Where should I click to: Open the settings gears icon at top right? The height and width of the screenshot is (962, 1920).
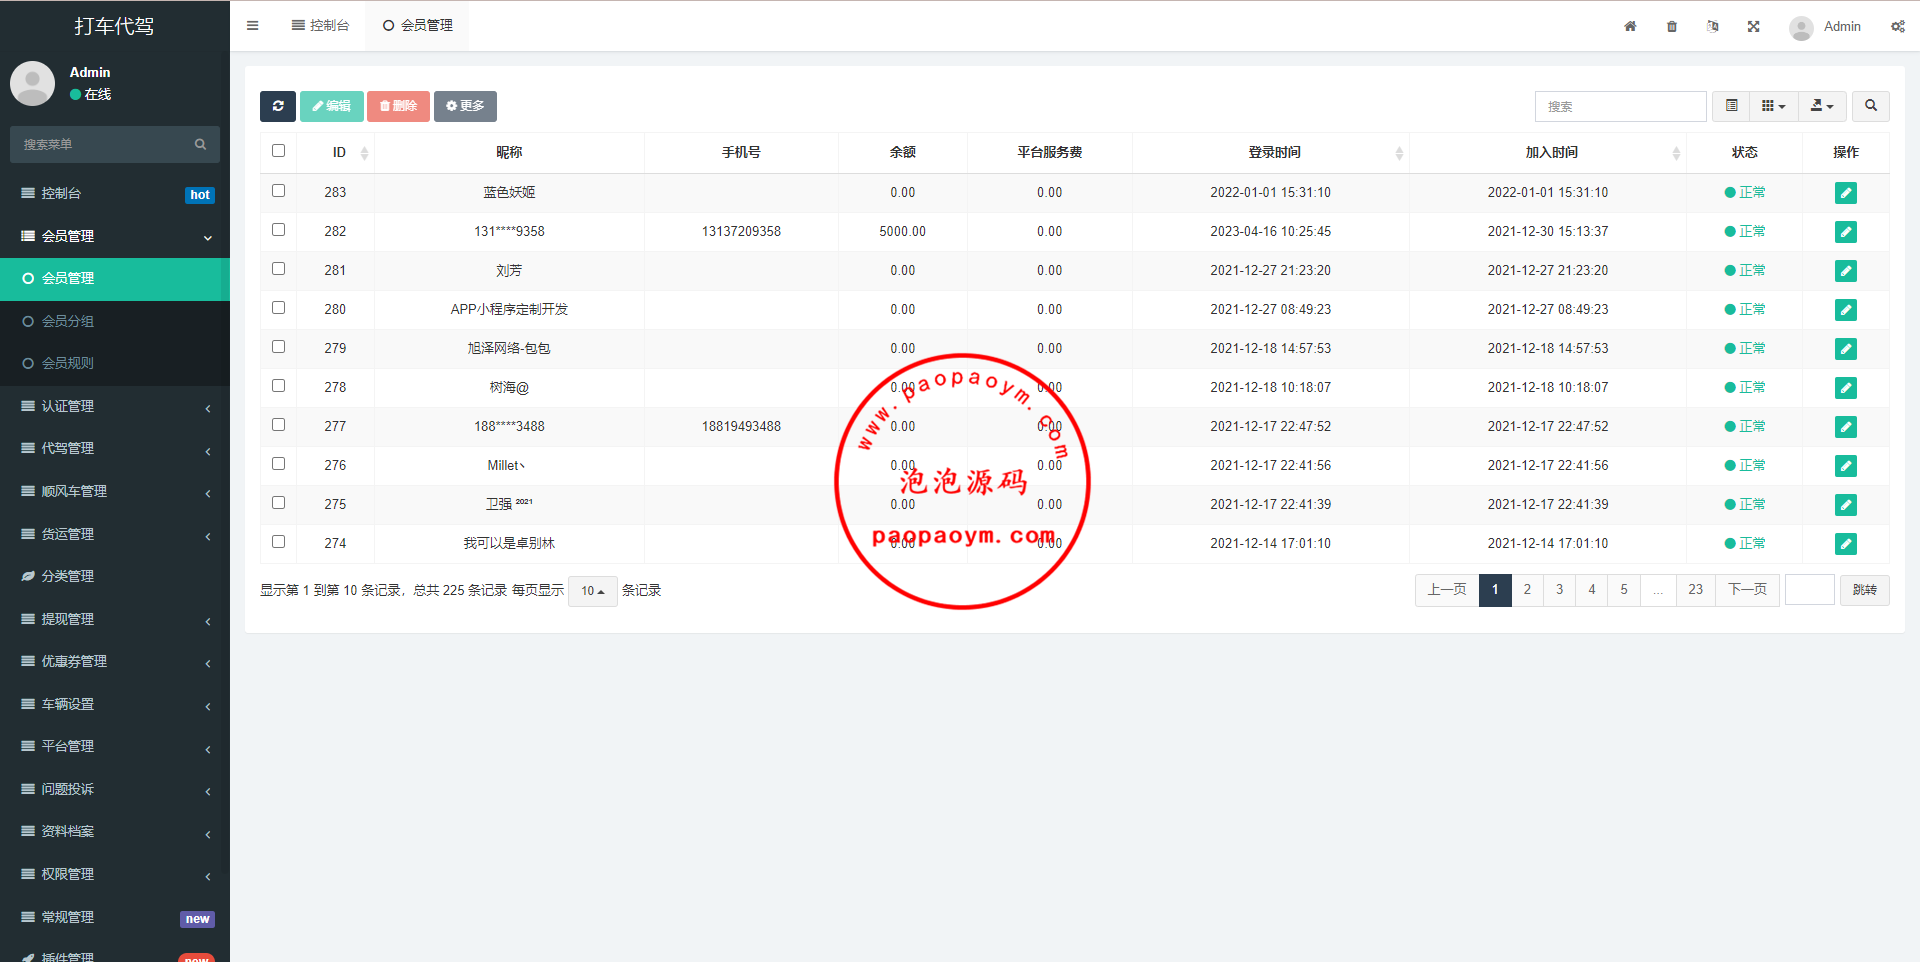click(1897, 27)
